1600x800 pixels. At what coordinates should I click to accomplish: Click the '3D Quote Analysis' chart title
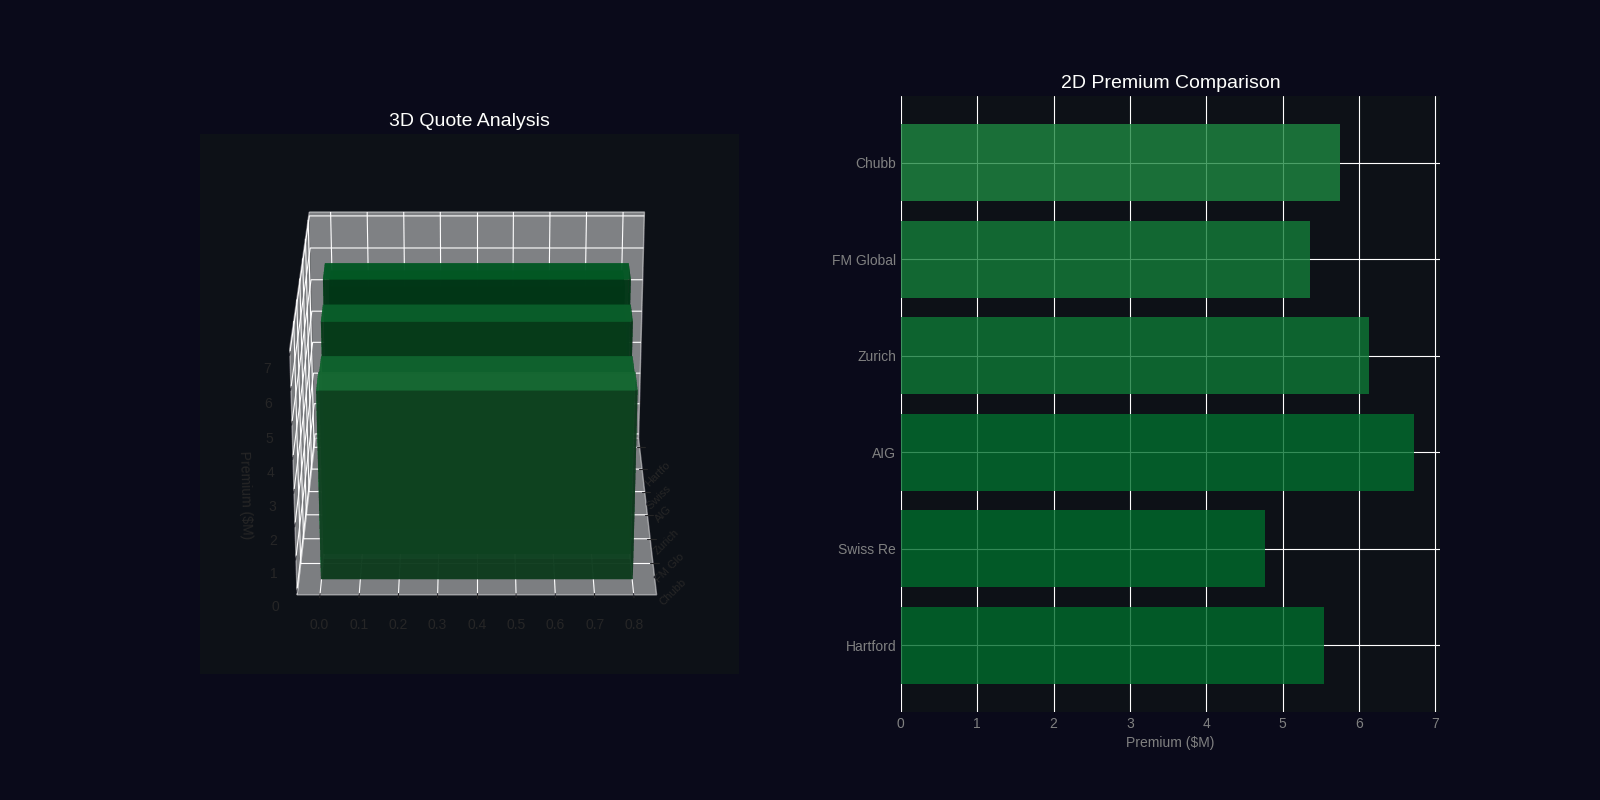(x=469, y=120)
